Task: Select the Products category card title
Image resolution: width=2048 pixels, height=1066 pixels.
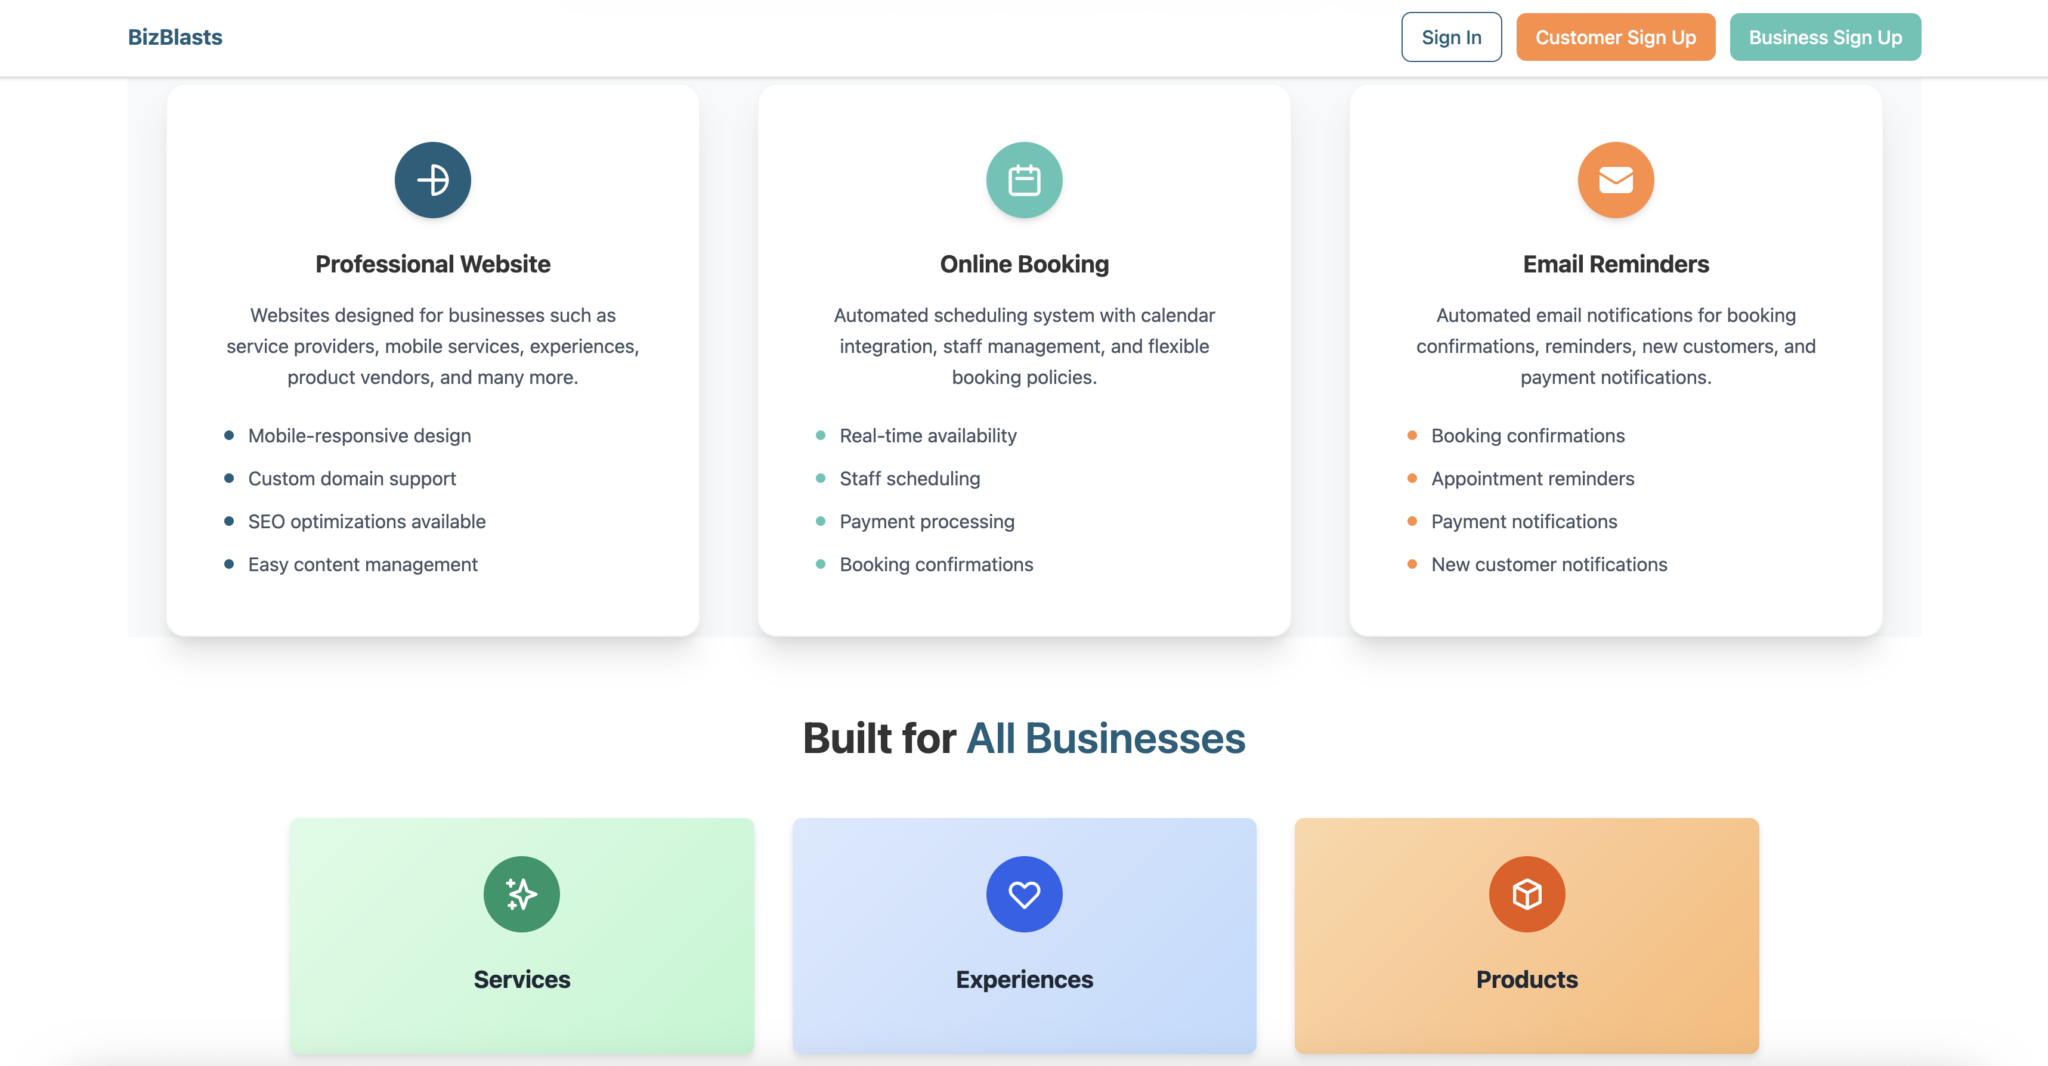Action: click(1526, 979)
